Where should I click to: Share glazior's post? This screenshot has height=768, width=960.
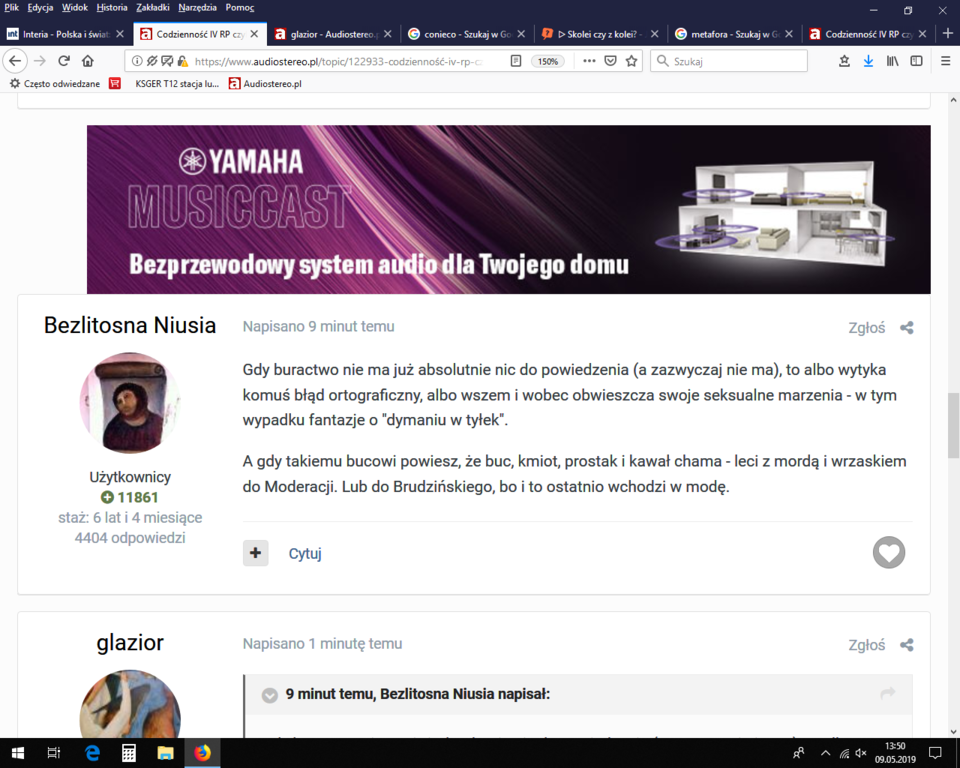[x=907, y=645]
